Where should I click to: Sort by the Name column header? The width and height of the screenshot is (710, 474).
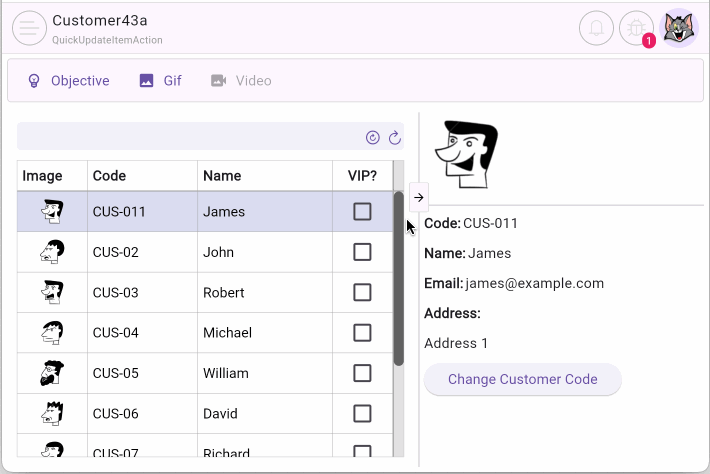point(222,176)
